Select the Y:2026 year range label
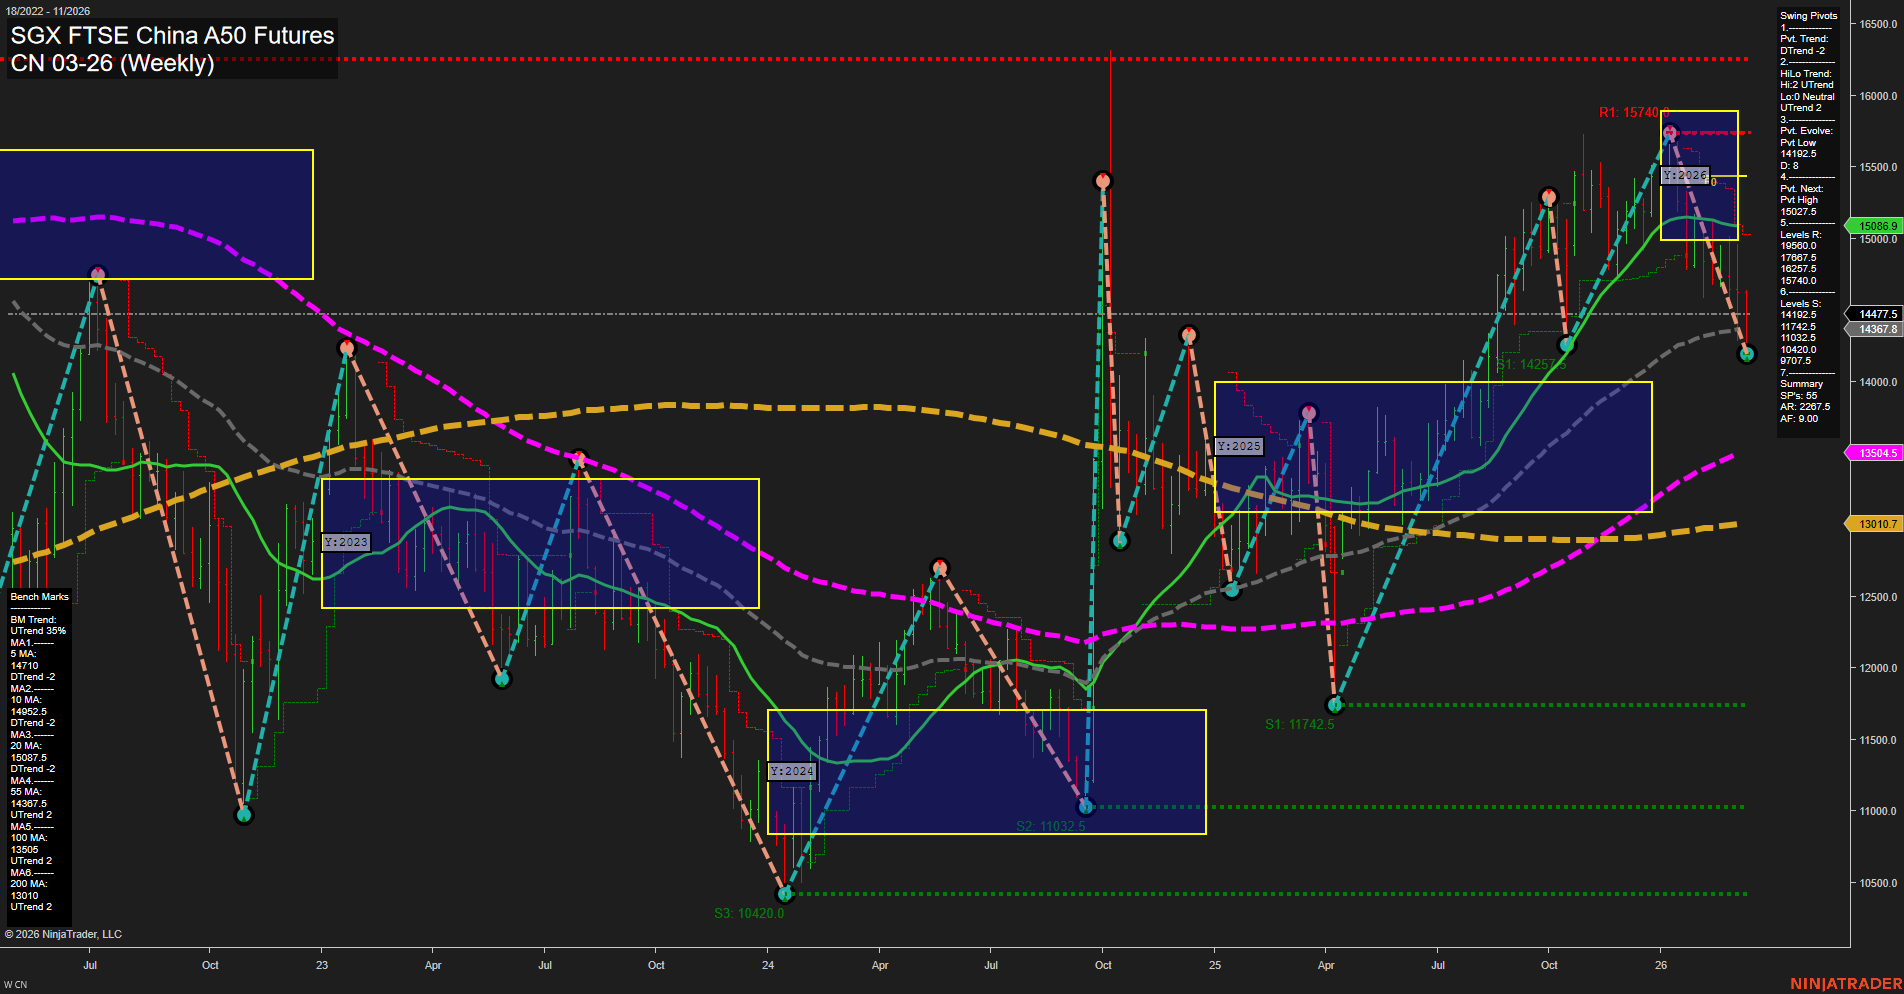The image size is (1904, 994). [x=1685, y=174]
